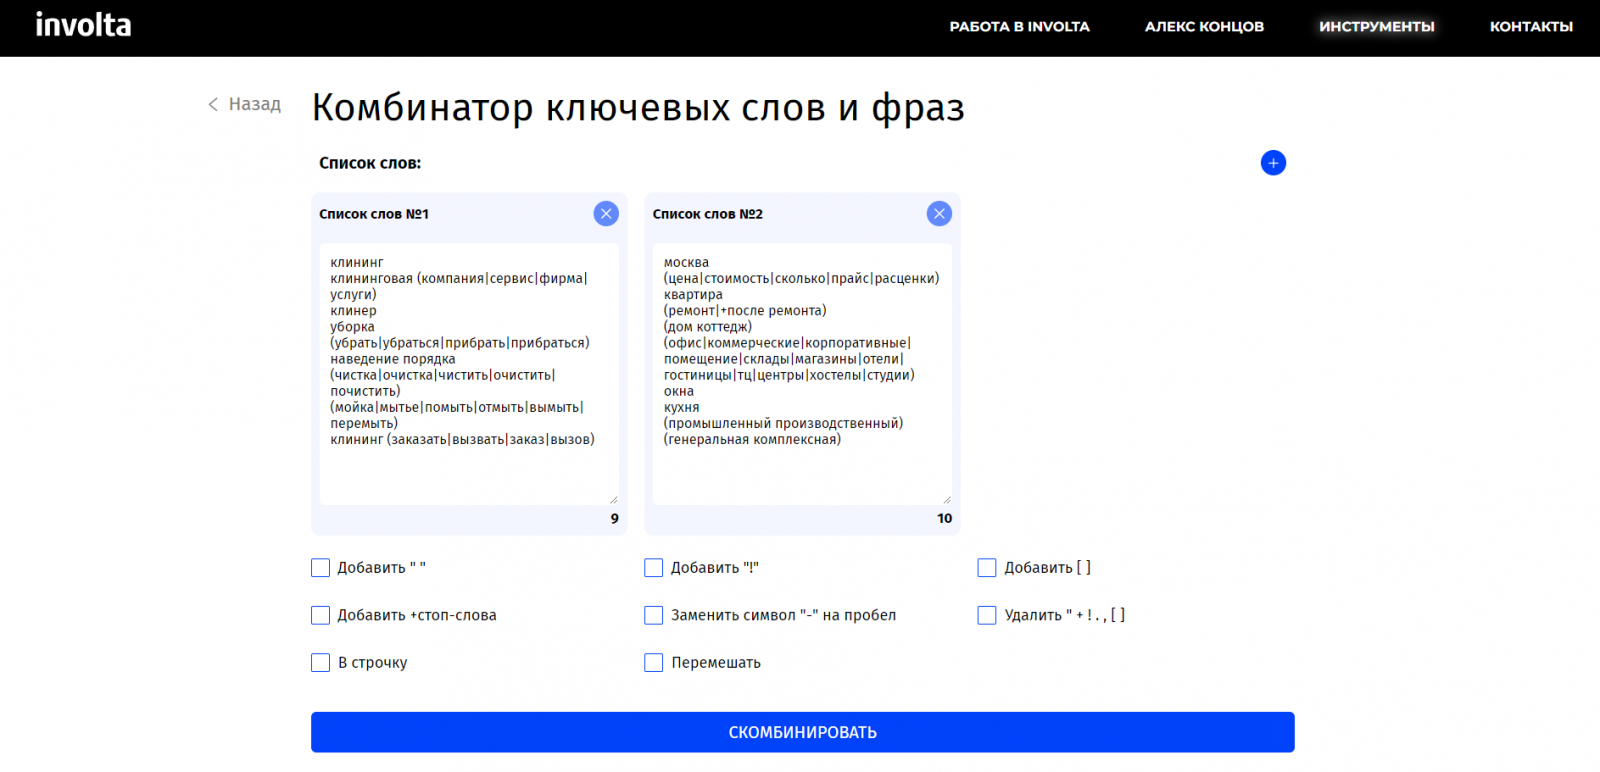Click the line (ремонт|+после ремонта) in list №2

click(745, 311)
